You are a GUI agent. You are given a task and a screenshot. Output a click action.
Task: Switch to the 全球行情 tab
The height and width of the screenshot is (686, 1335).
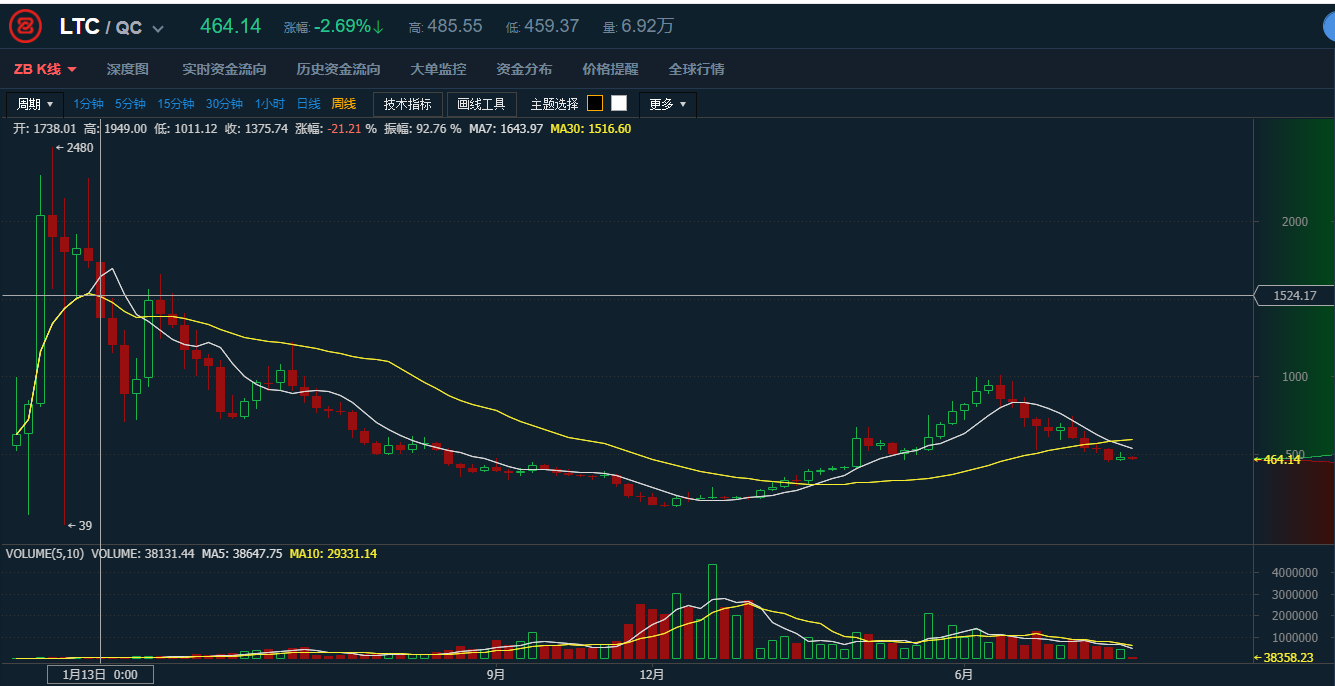696,69
